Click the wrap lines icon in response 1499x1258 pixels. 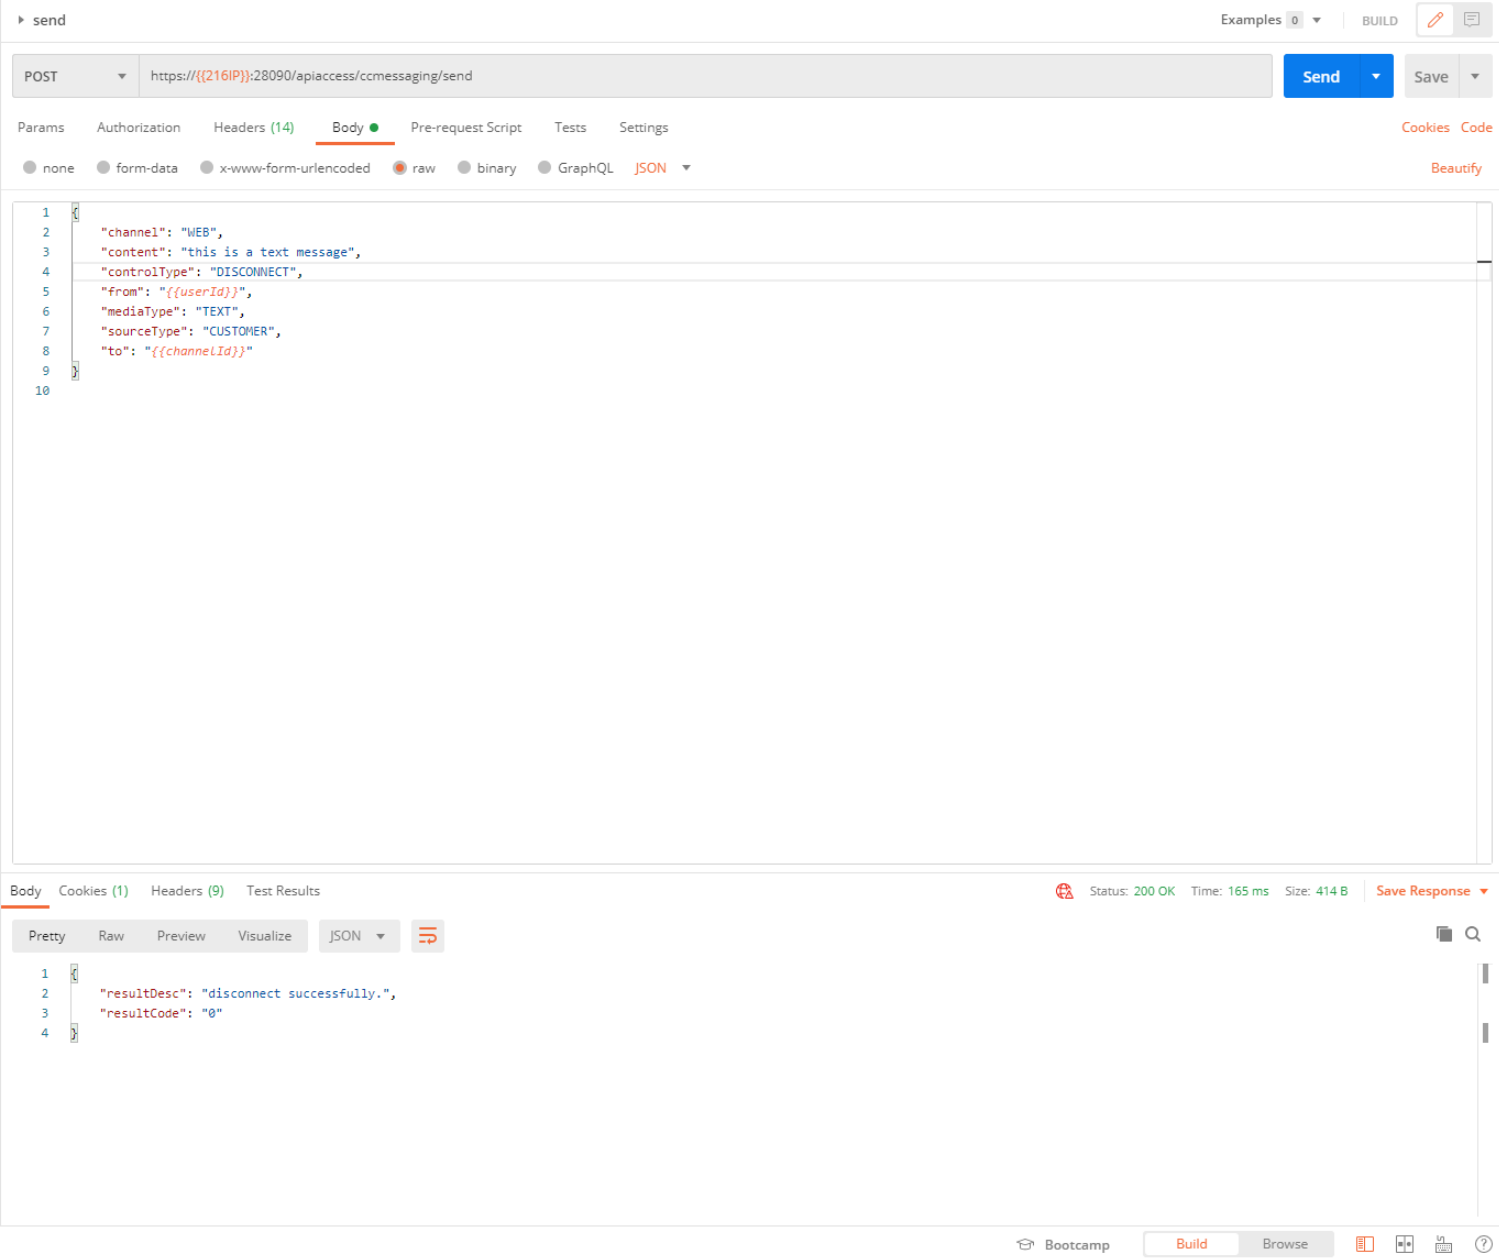coord(428,936)
